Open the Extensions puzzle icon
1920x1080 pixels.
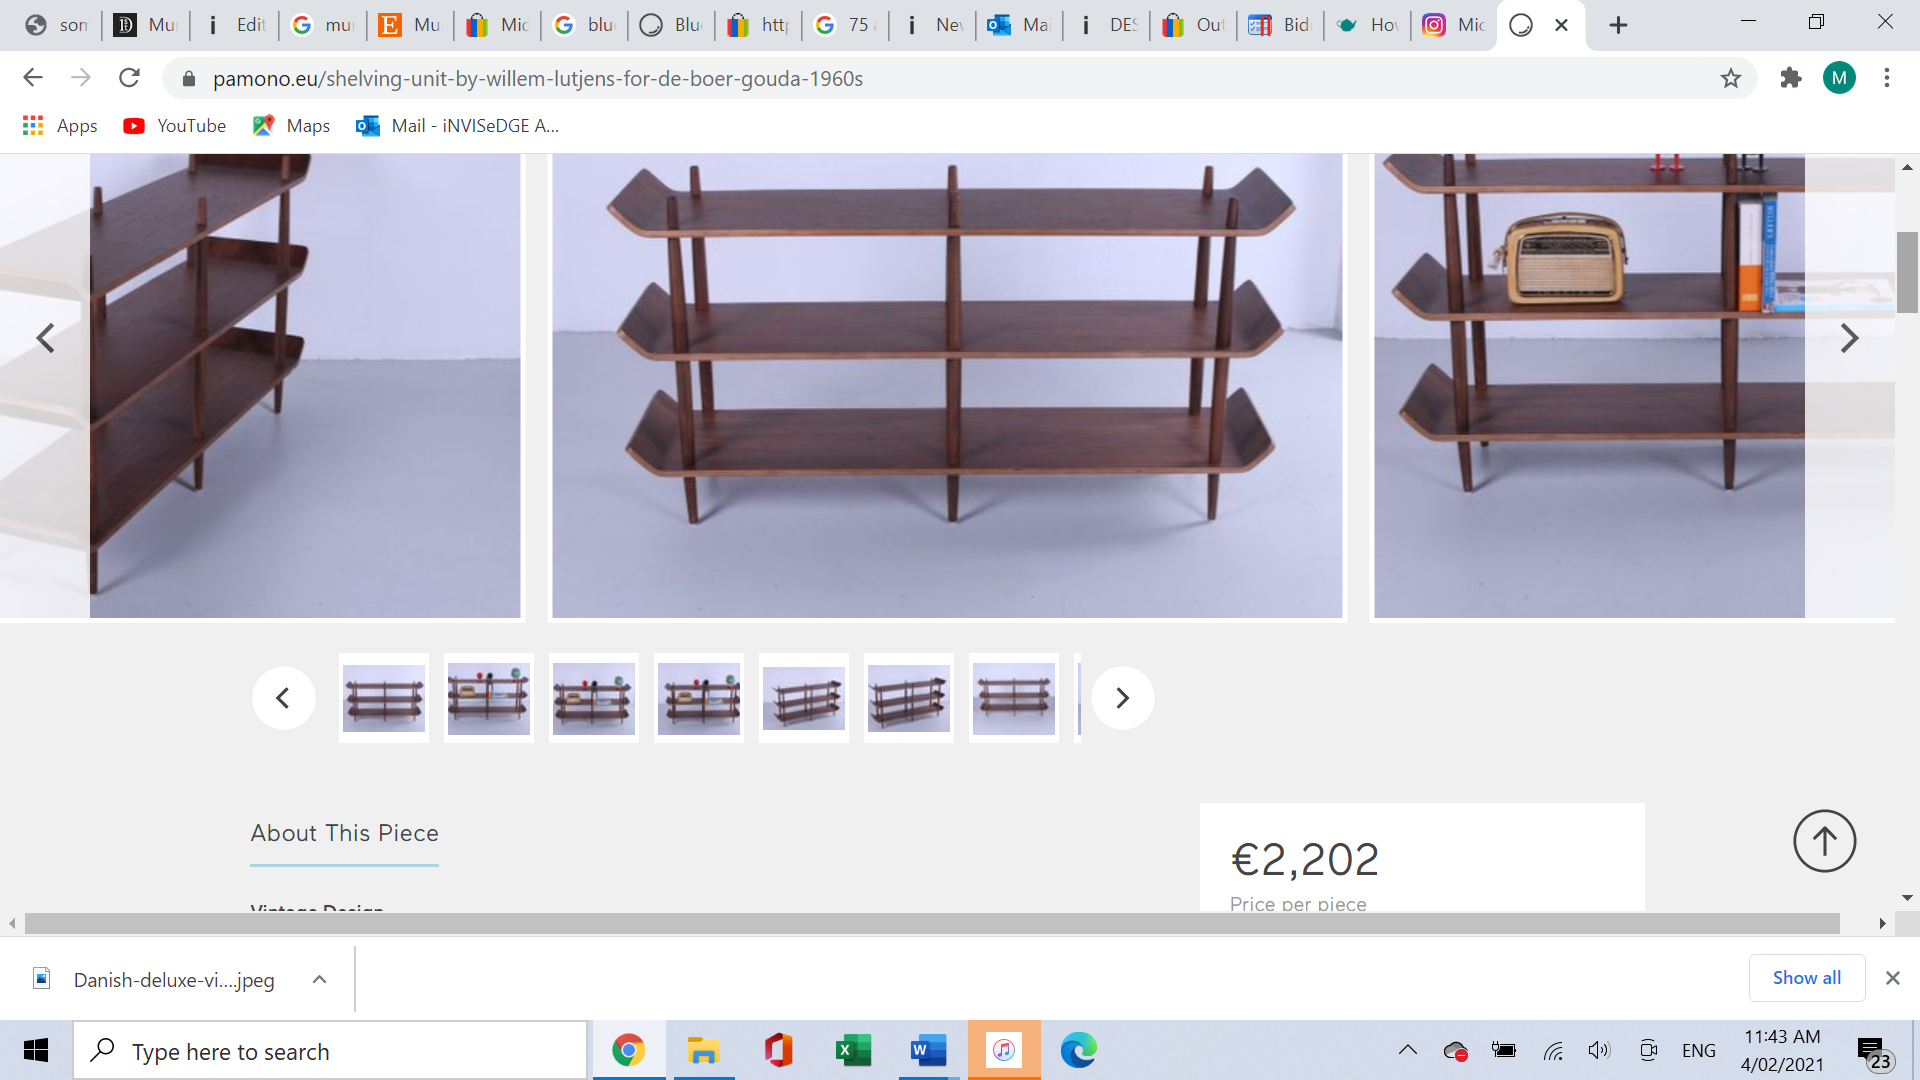(1791, 78)
